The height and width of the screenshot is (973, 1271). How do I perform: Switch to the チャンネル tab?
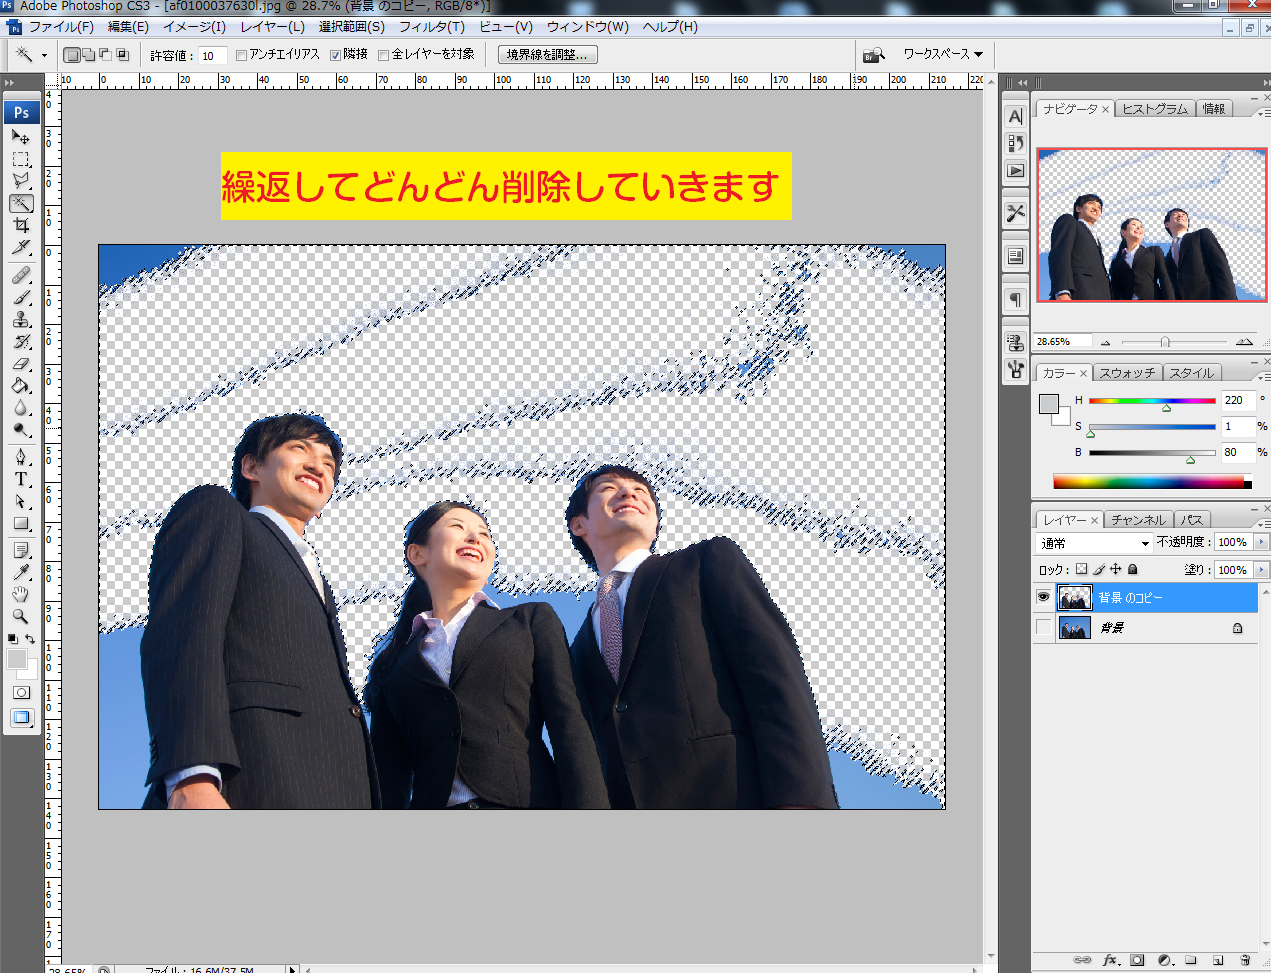(x=1138, y=520)
